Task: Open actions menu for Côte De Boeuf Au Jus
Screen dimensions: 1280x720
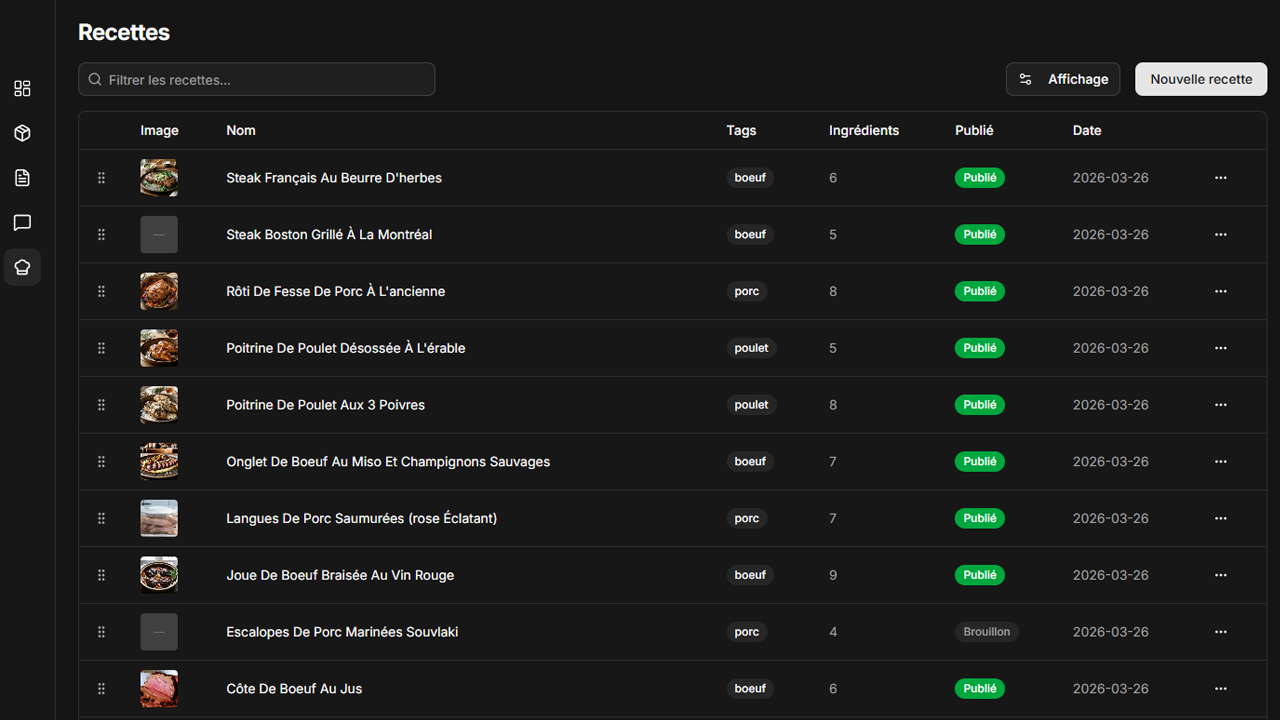Action: (x=1220, y=689)
